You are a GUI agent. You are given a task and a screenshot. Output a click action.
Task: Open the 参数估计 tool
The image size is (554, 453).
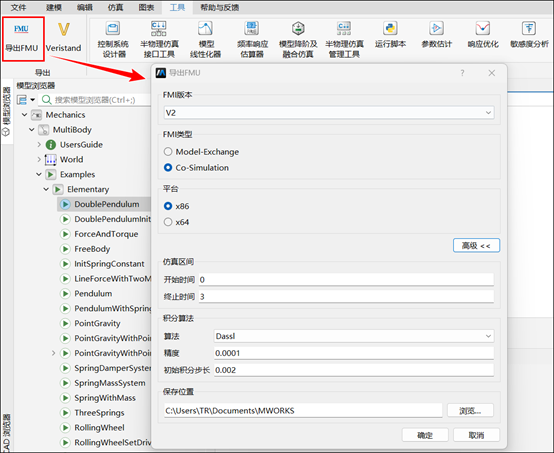click(x=437, y=34)
